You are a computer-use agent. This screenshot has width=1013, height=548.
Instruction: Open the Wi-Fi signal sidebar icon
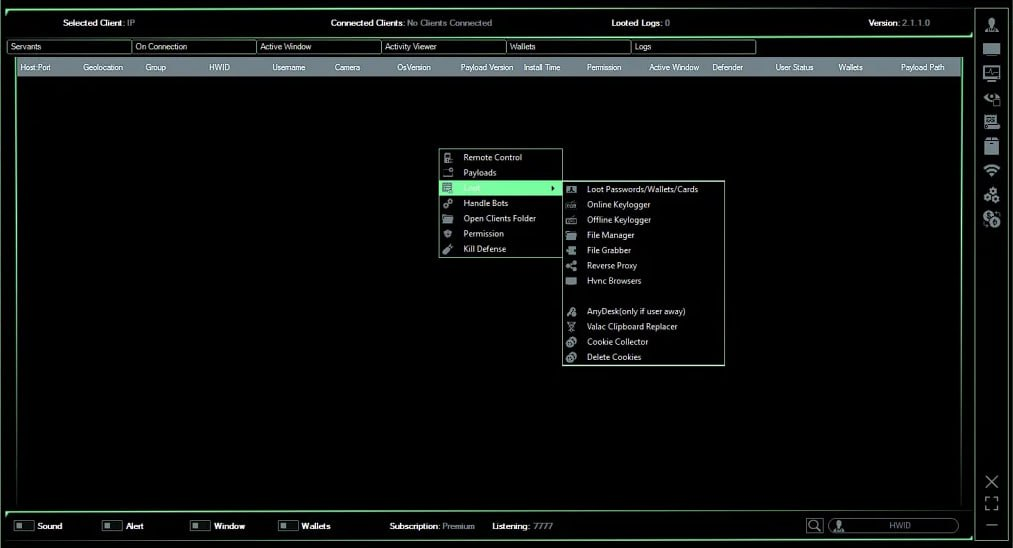pos(991,170)
